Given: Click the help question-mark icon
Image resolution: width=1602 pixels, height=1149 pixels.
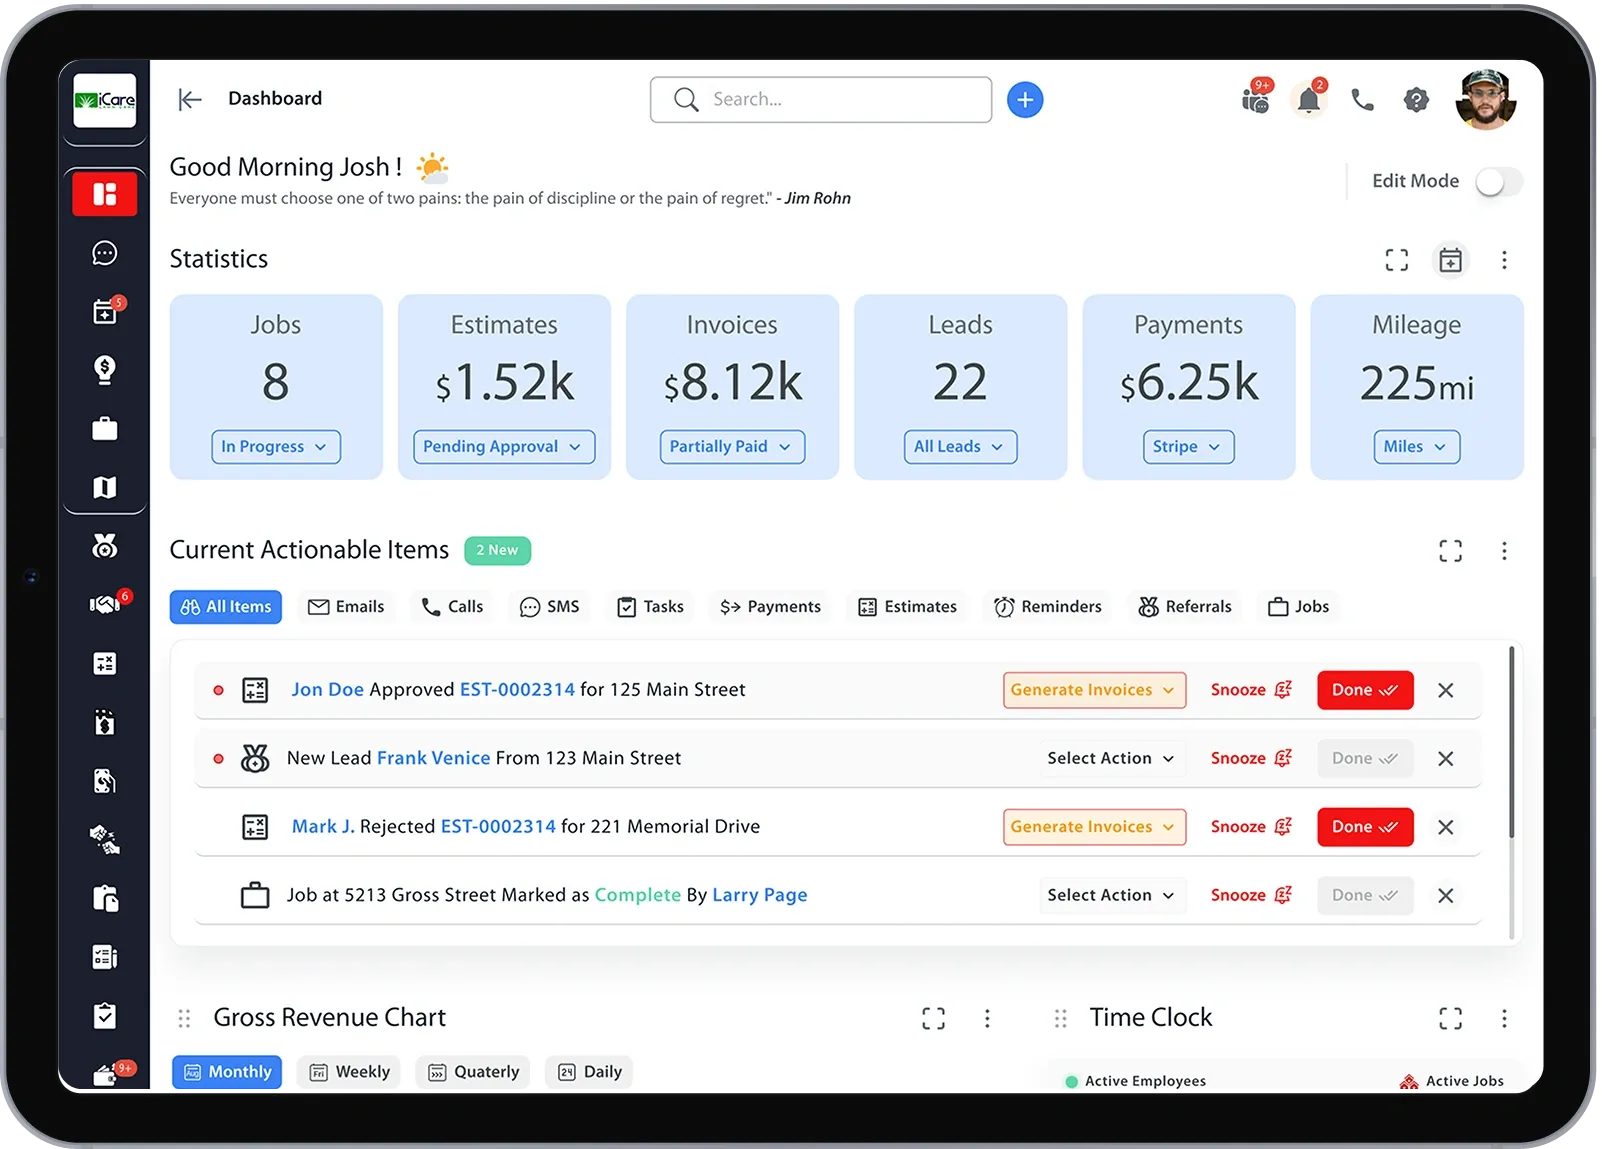Looking at the screenshot, I should (1416, 99).
